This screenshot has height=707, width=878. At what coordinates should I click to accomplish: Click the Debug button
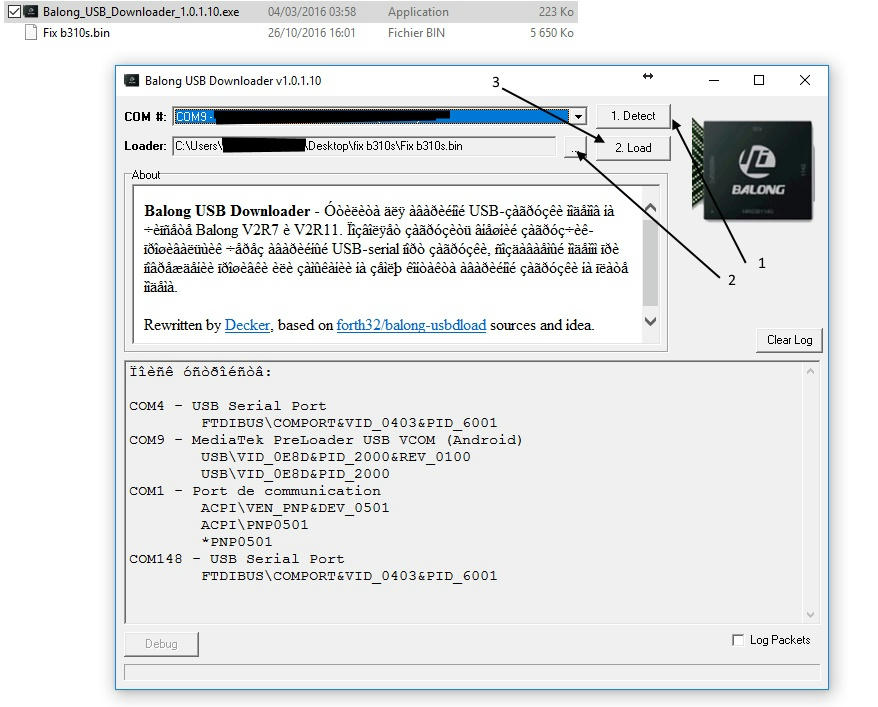tap(161, 644)
